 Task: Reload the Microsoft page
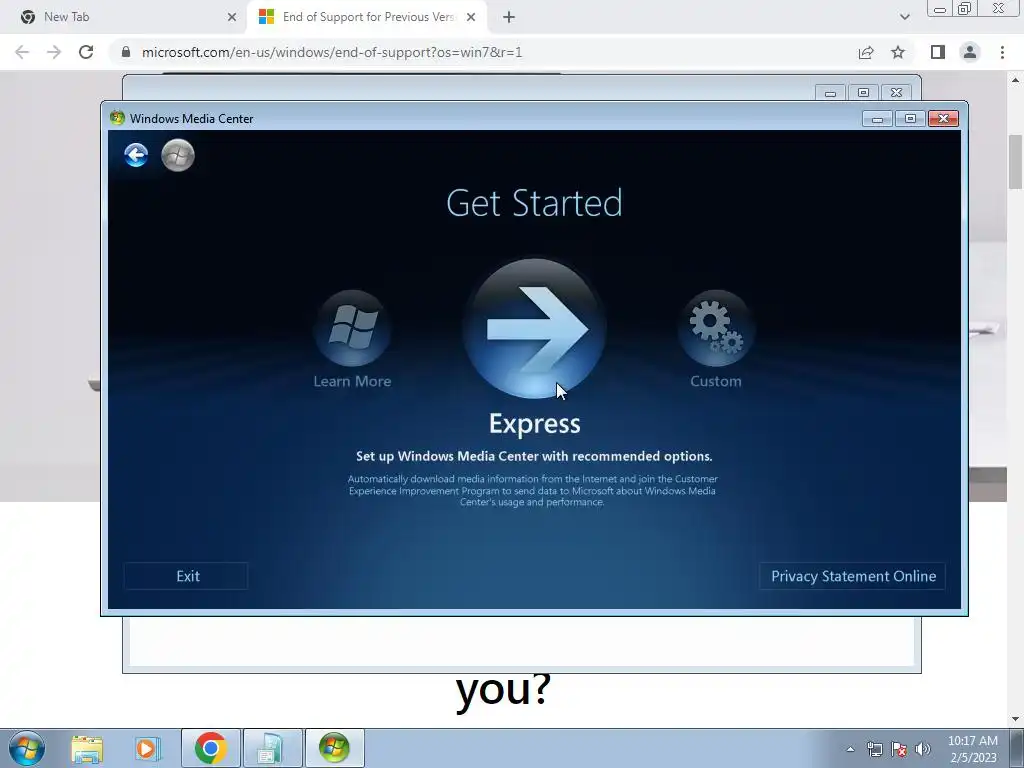pyautogui.click(x=86, y=52)
